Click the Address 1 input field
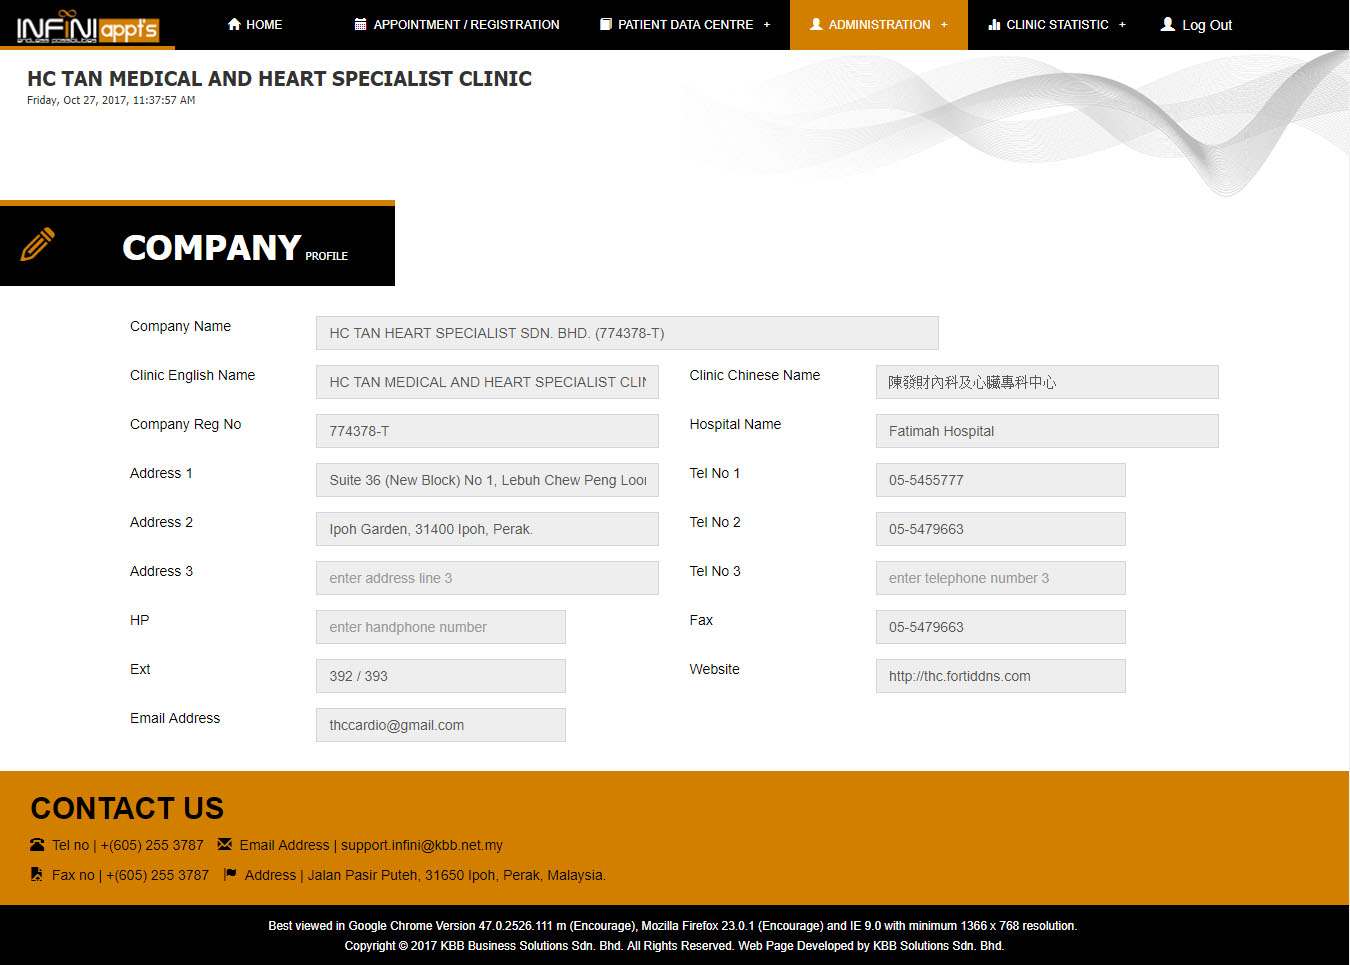 (x=487, y=480)
